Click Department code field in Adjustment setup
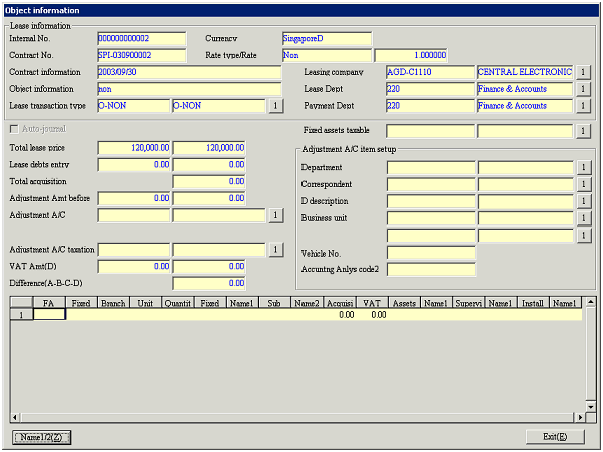 point(431,168)
